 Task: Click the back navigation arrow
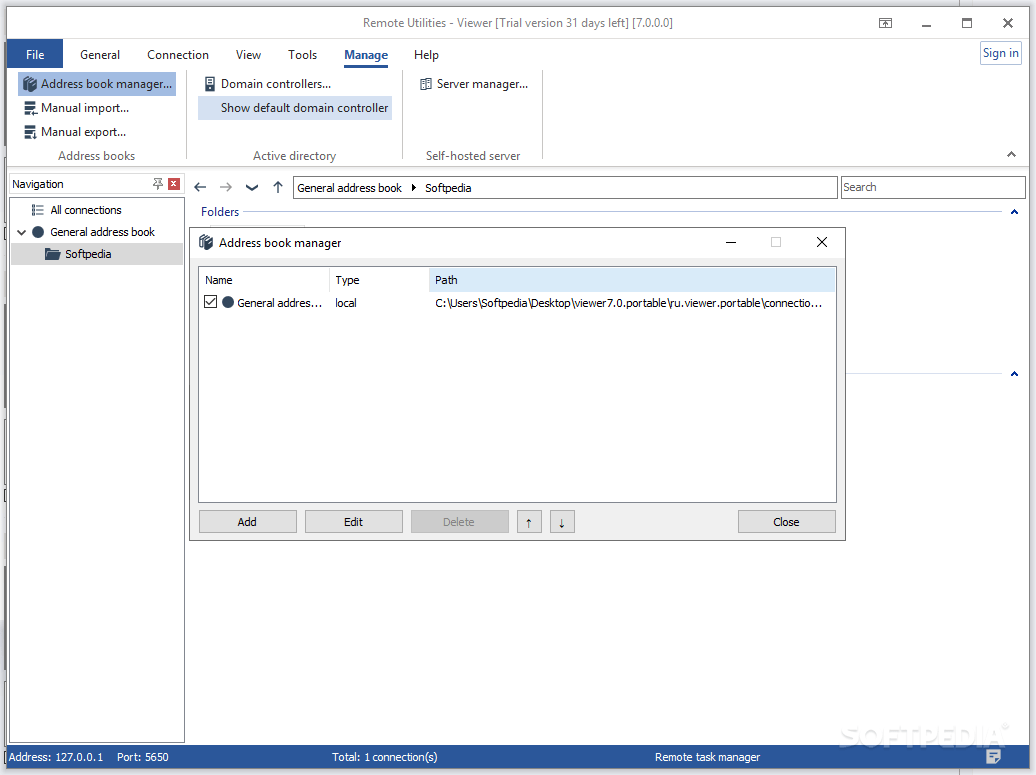199,187
